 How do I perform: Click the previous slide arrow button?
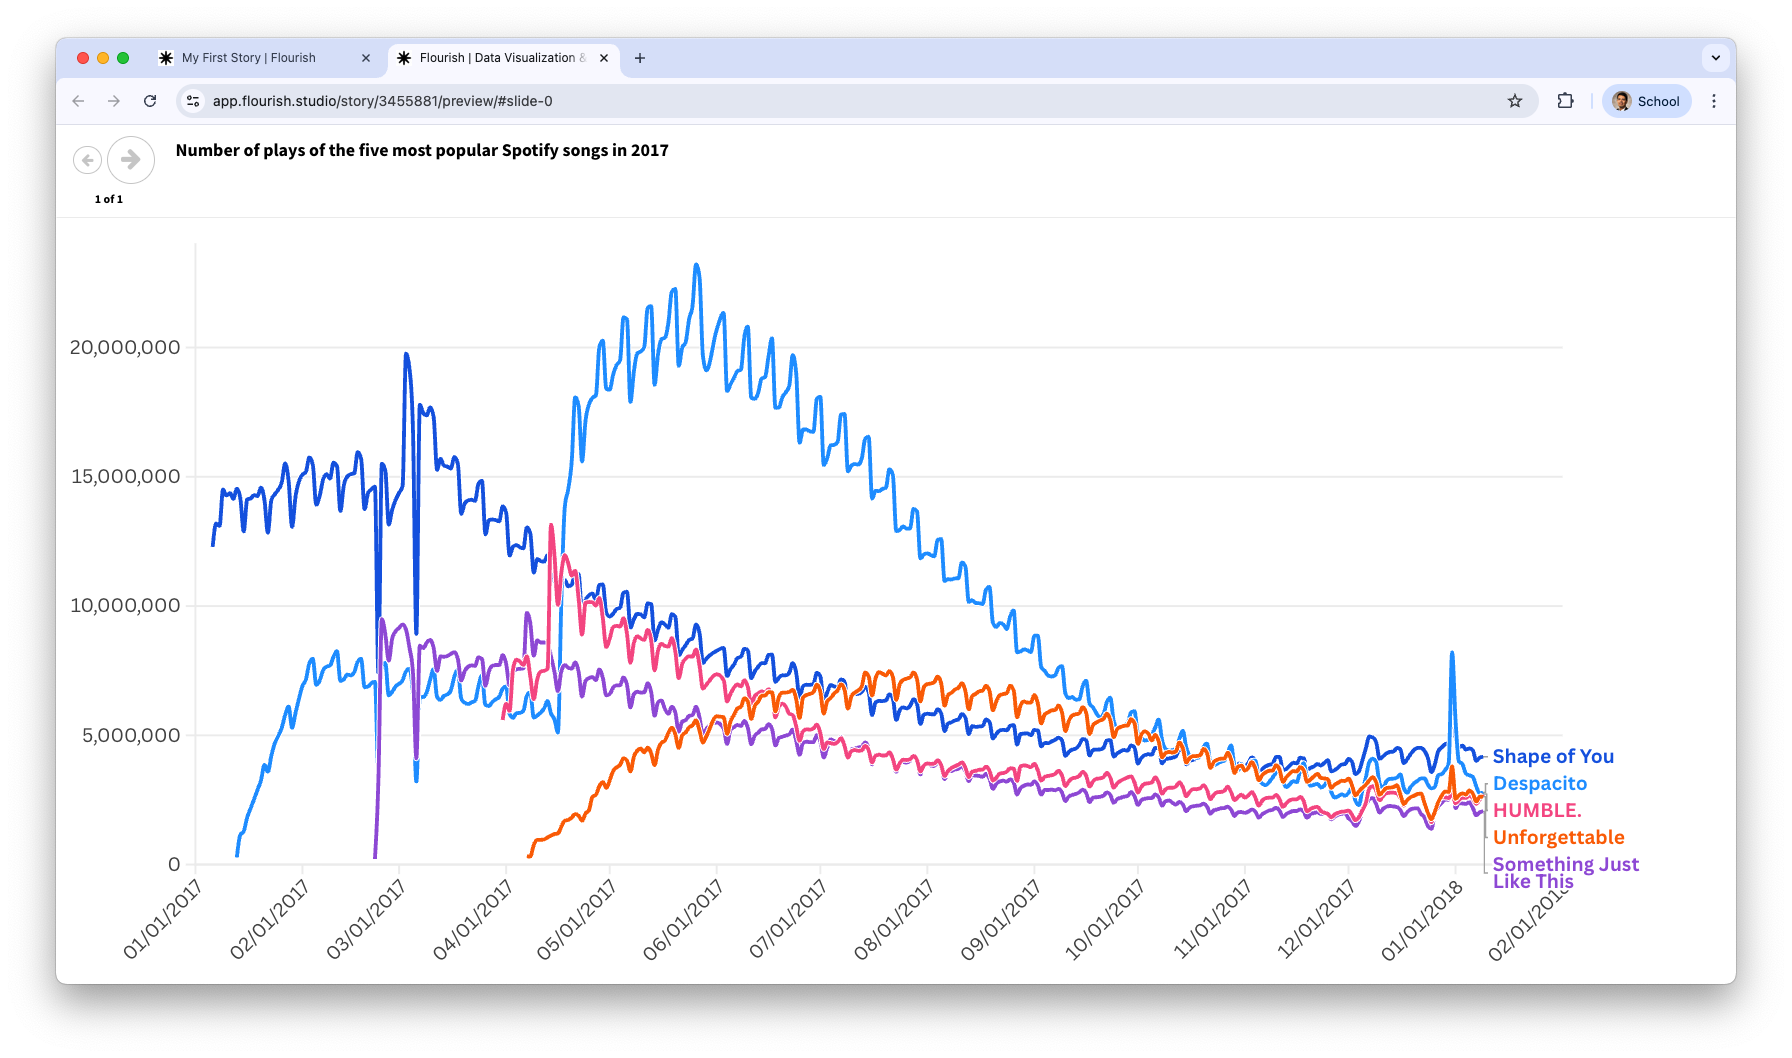87,160
